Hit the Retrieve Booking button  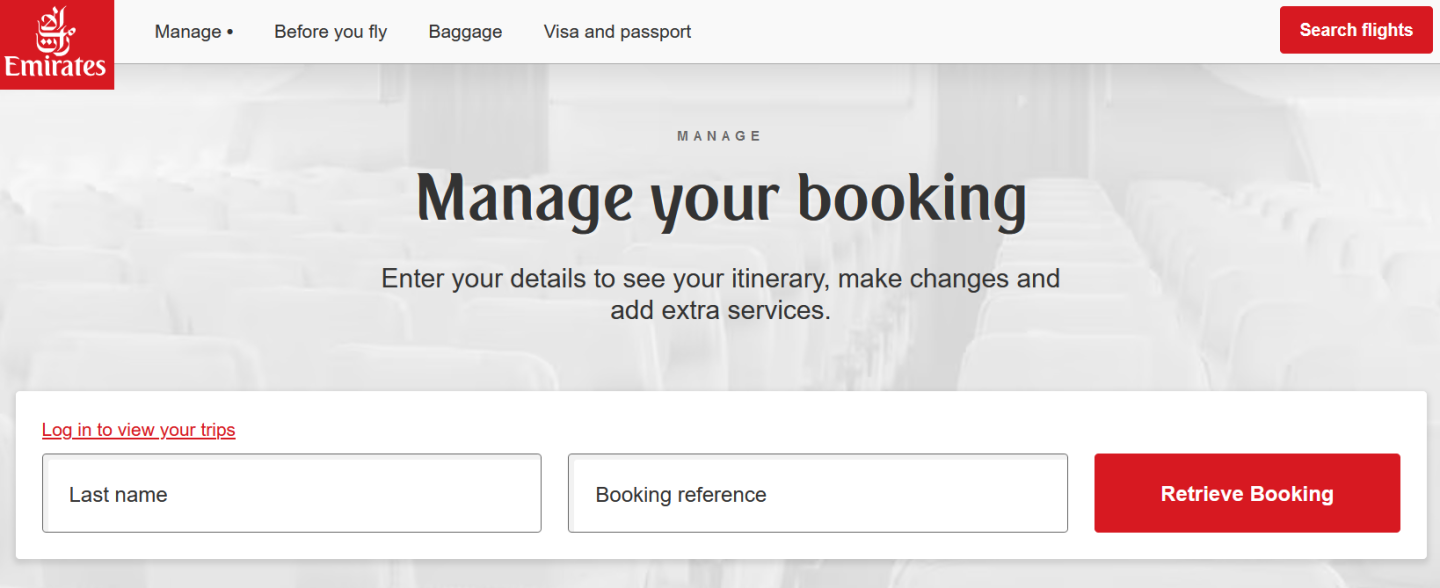tap(1246, 493)
